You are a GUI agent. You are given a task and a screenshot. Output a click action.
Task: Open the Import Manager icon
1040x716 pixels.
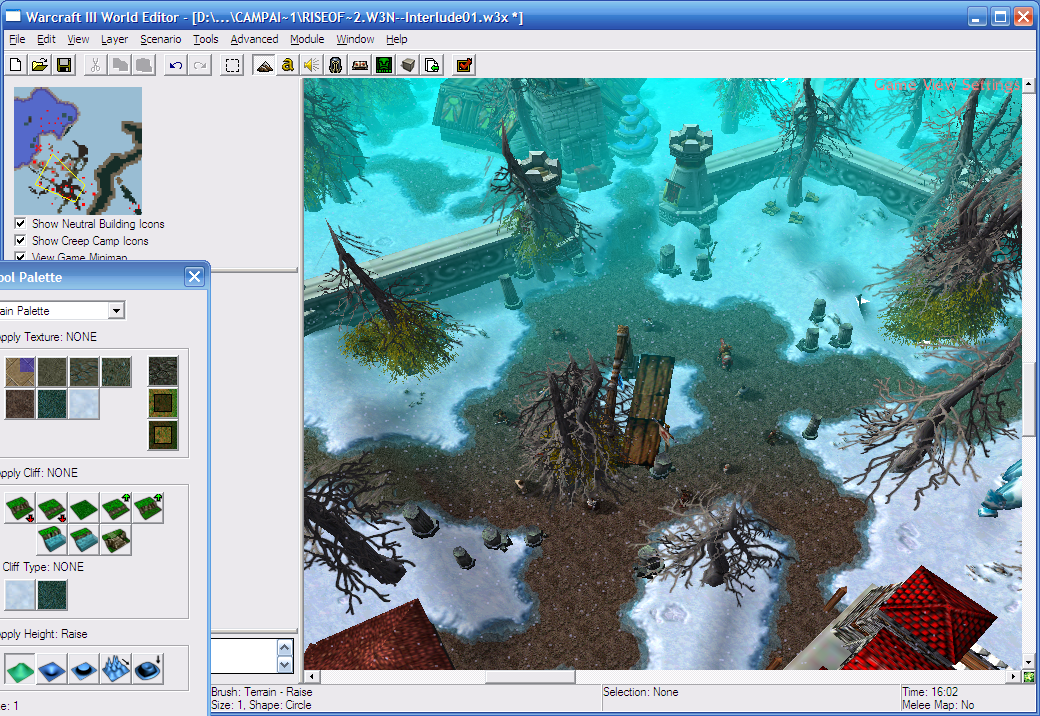(432, 65)
